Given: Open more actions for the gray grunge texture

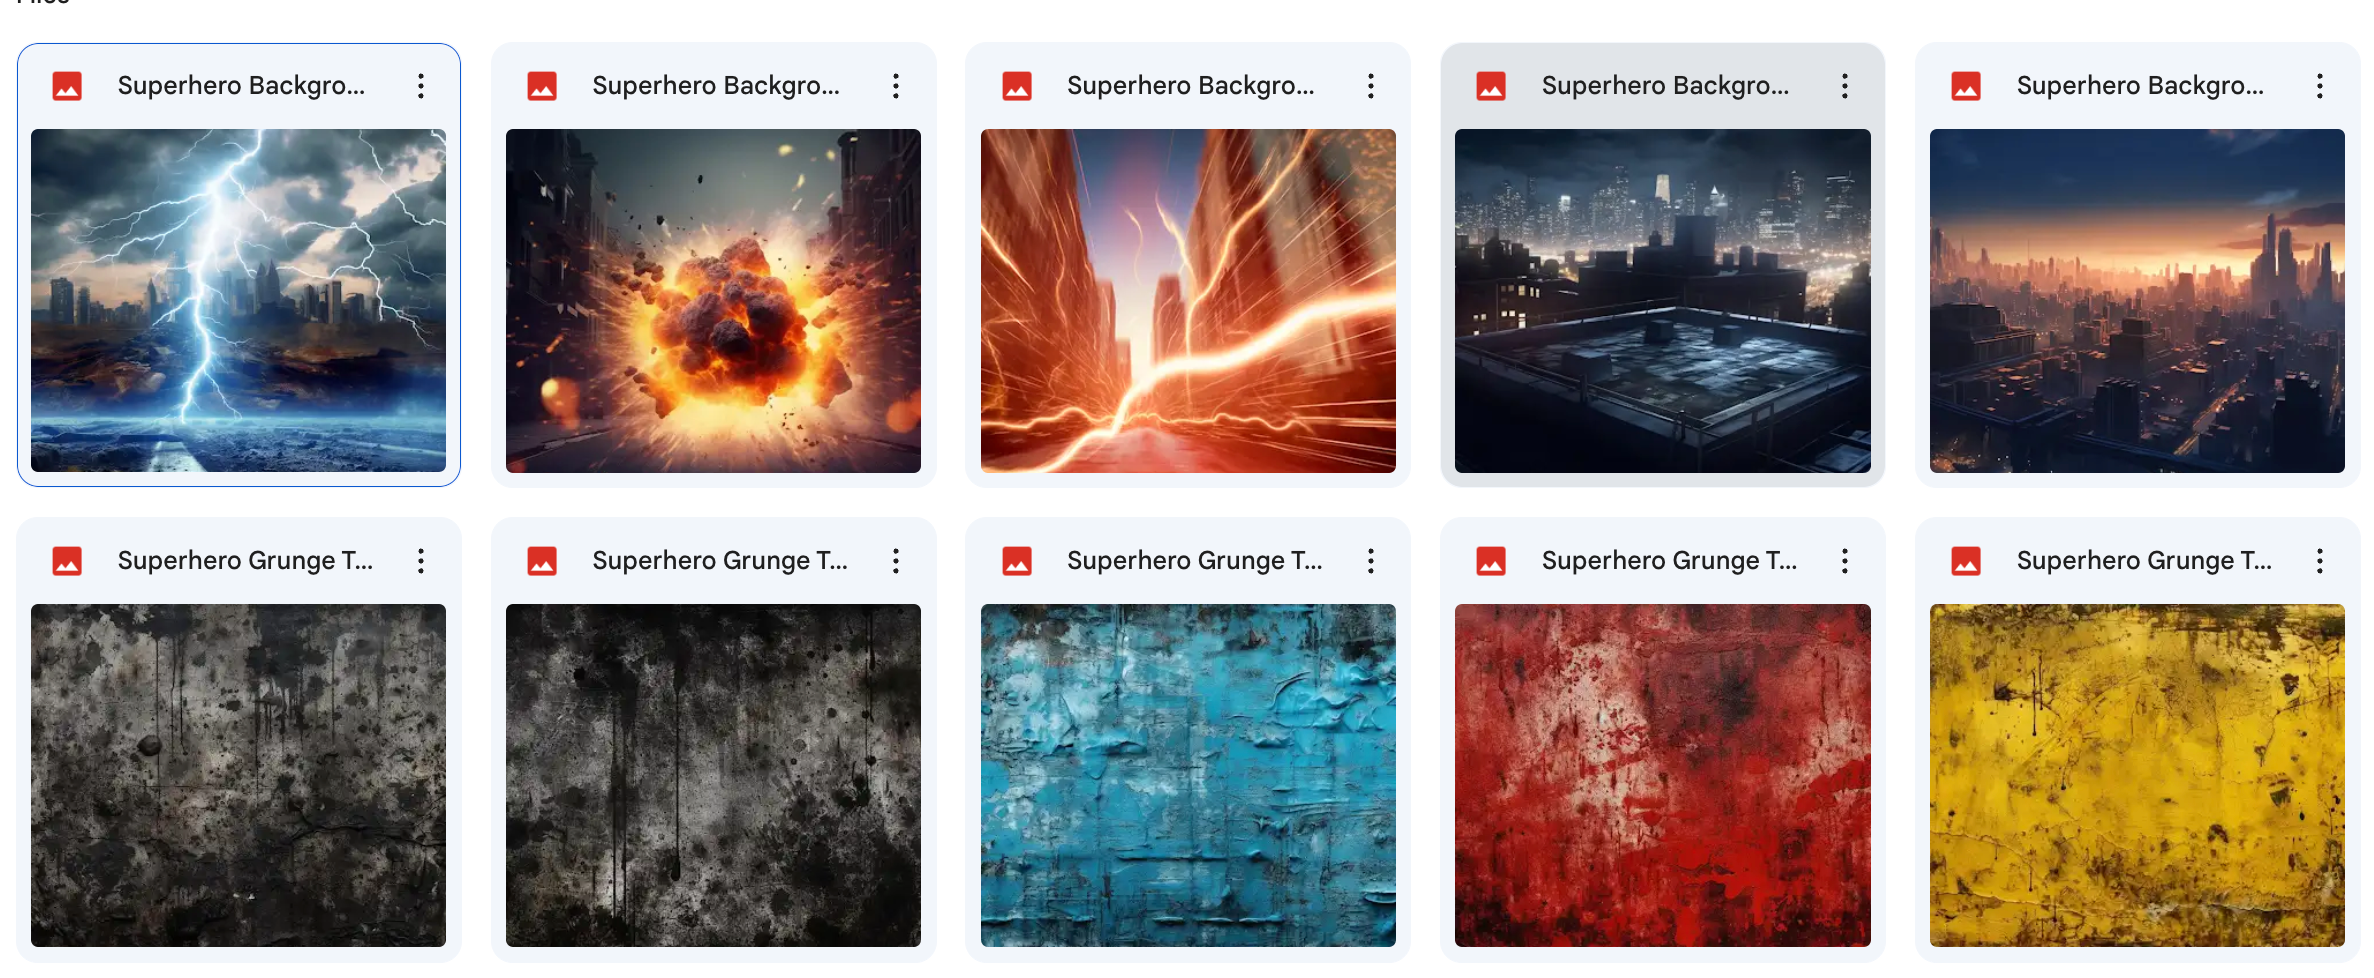Looking at the screenshot, I should pos(421,561).
